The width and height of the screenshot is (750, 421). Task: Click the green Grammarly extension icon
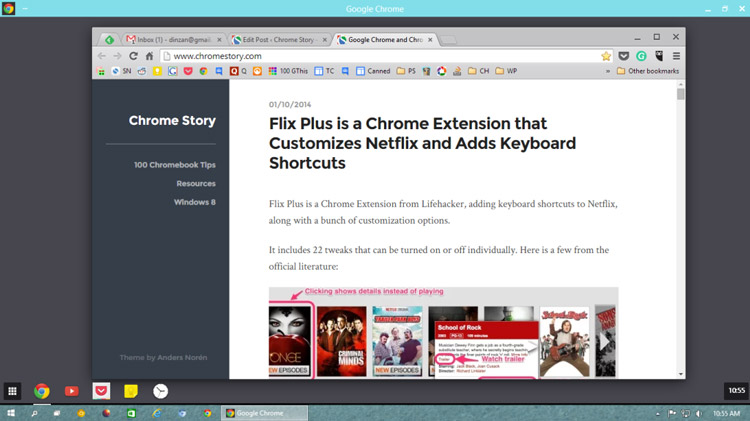click(641, 56)
